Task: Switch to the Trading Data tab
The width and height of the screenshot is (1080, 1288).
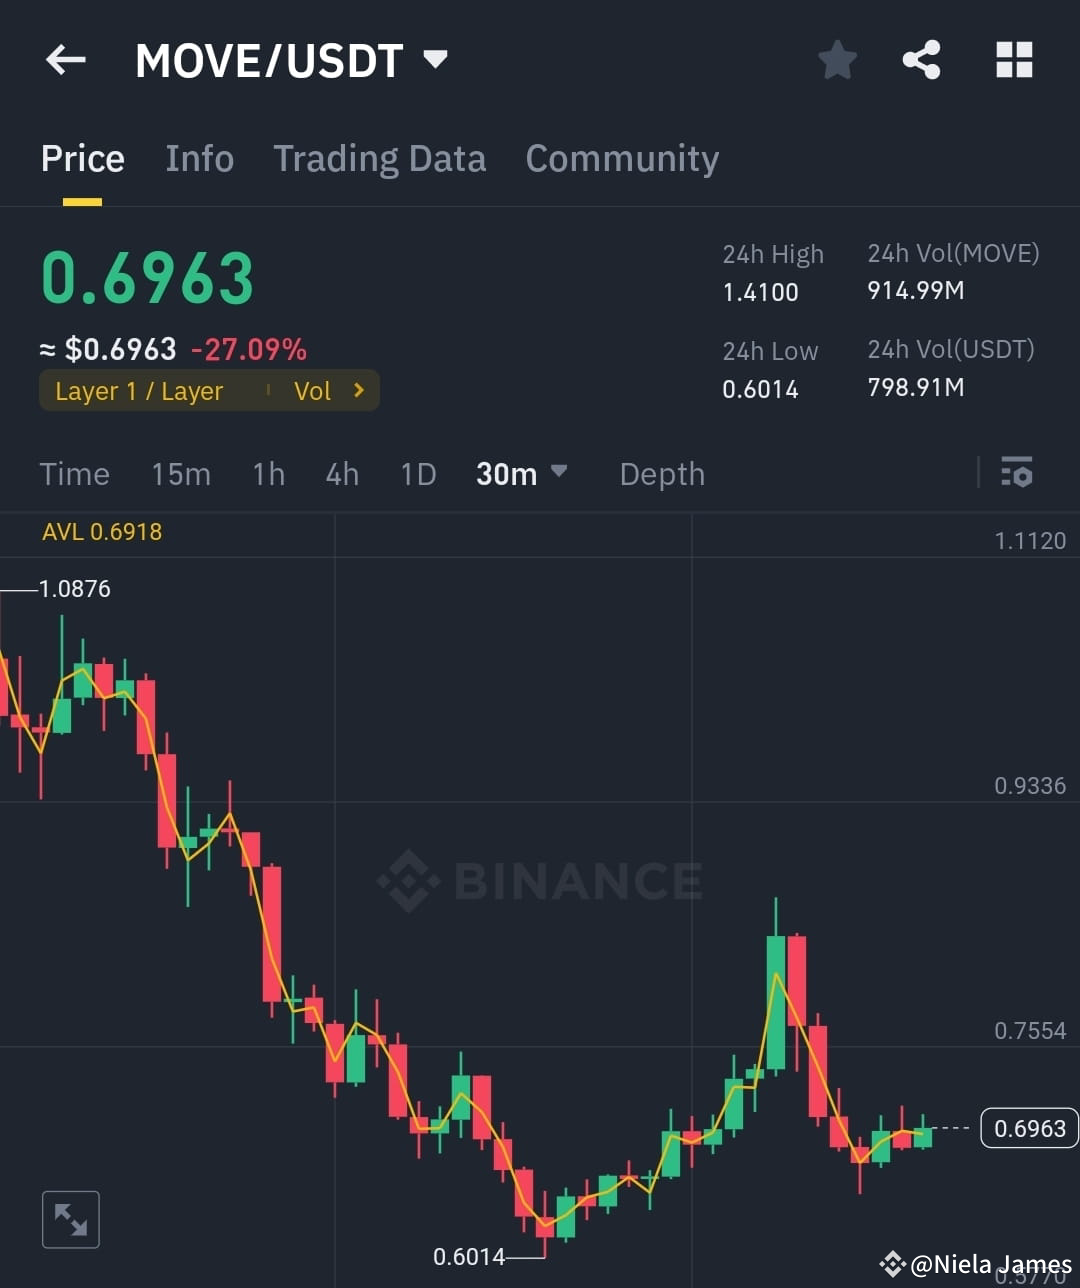Action: point(379,158)
